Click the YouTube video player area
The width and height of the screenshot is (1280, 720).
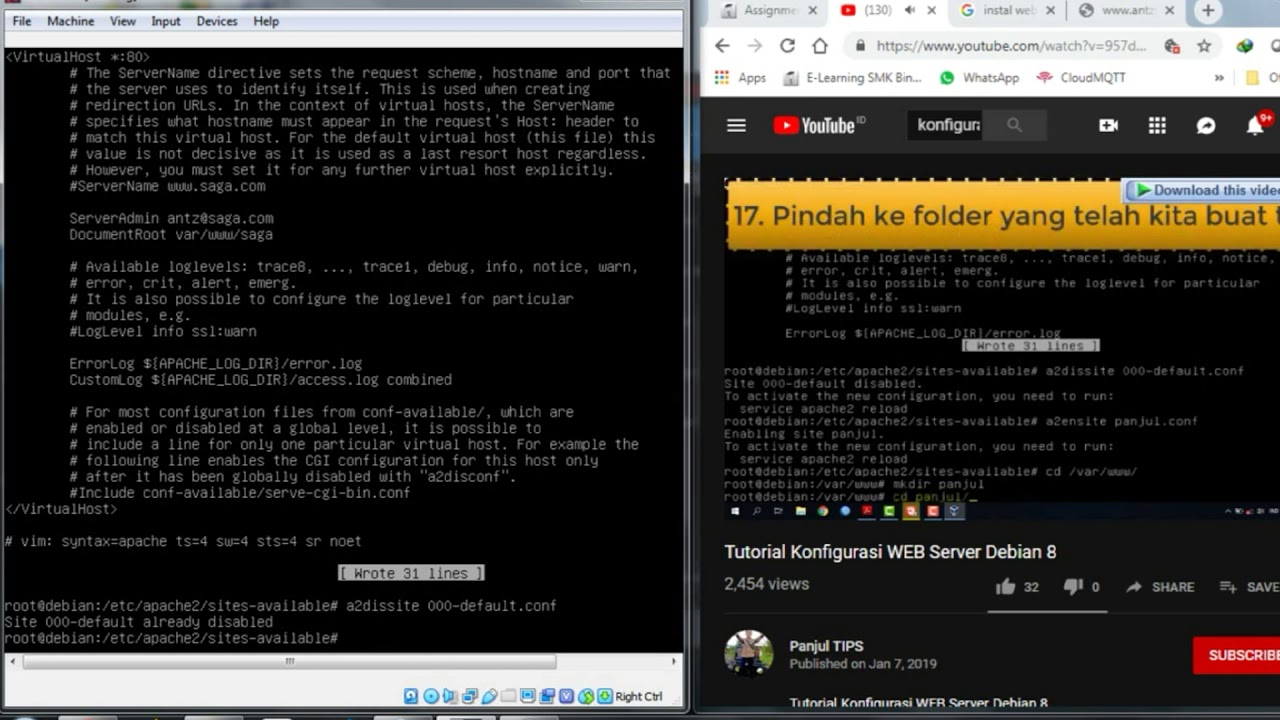point(1002,350)
